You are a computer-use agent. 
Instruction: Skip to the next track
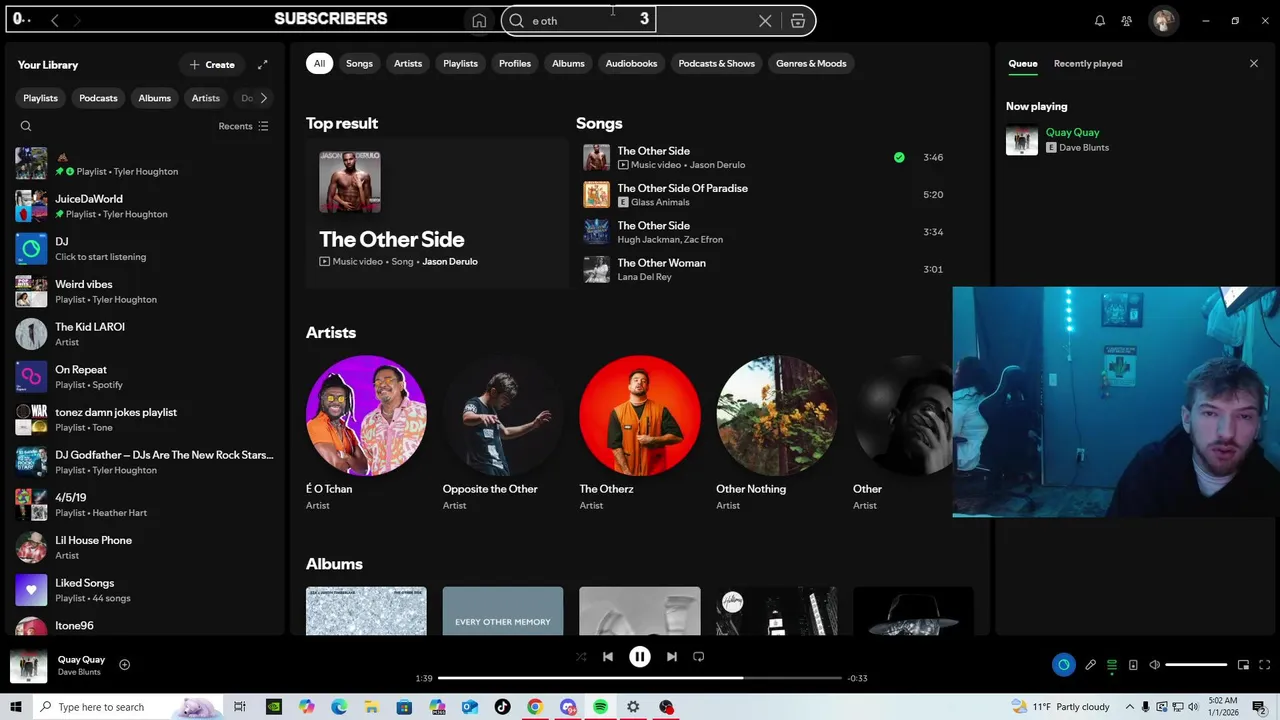[672, 657]
